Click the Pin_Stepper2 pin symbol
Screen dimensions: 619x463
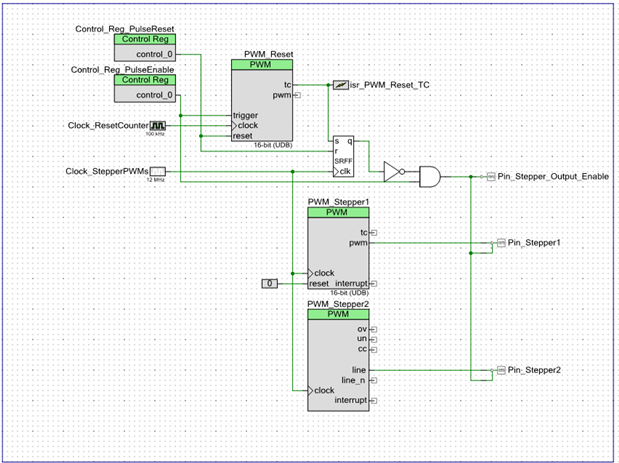click(501, 370)
